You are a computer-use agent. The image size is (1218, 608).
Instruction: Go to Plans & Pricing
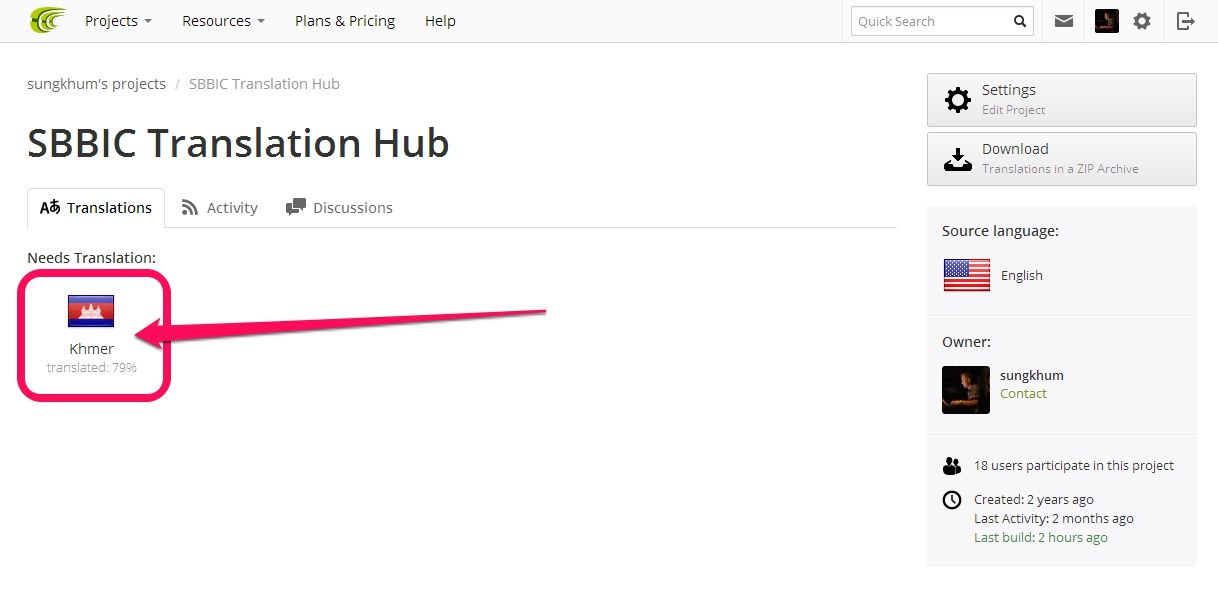345,21
